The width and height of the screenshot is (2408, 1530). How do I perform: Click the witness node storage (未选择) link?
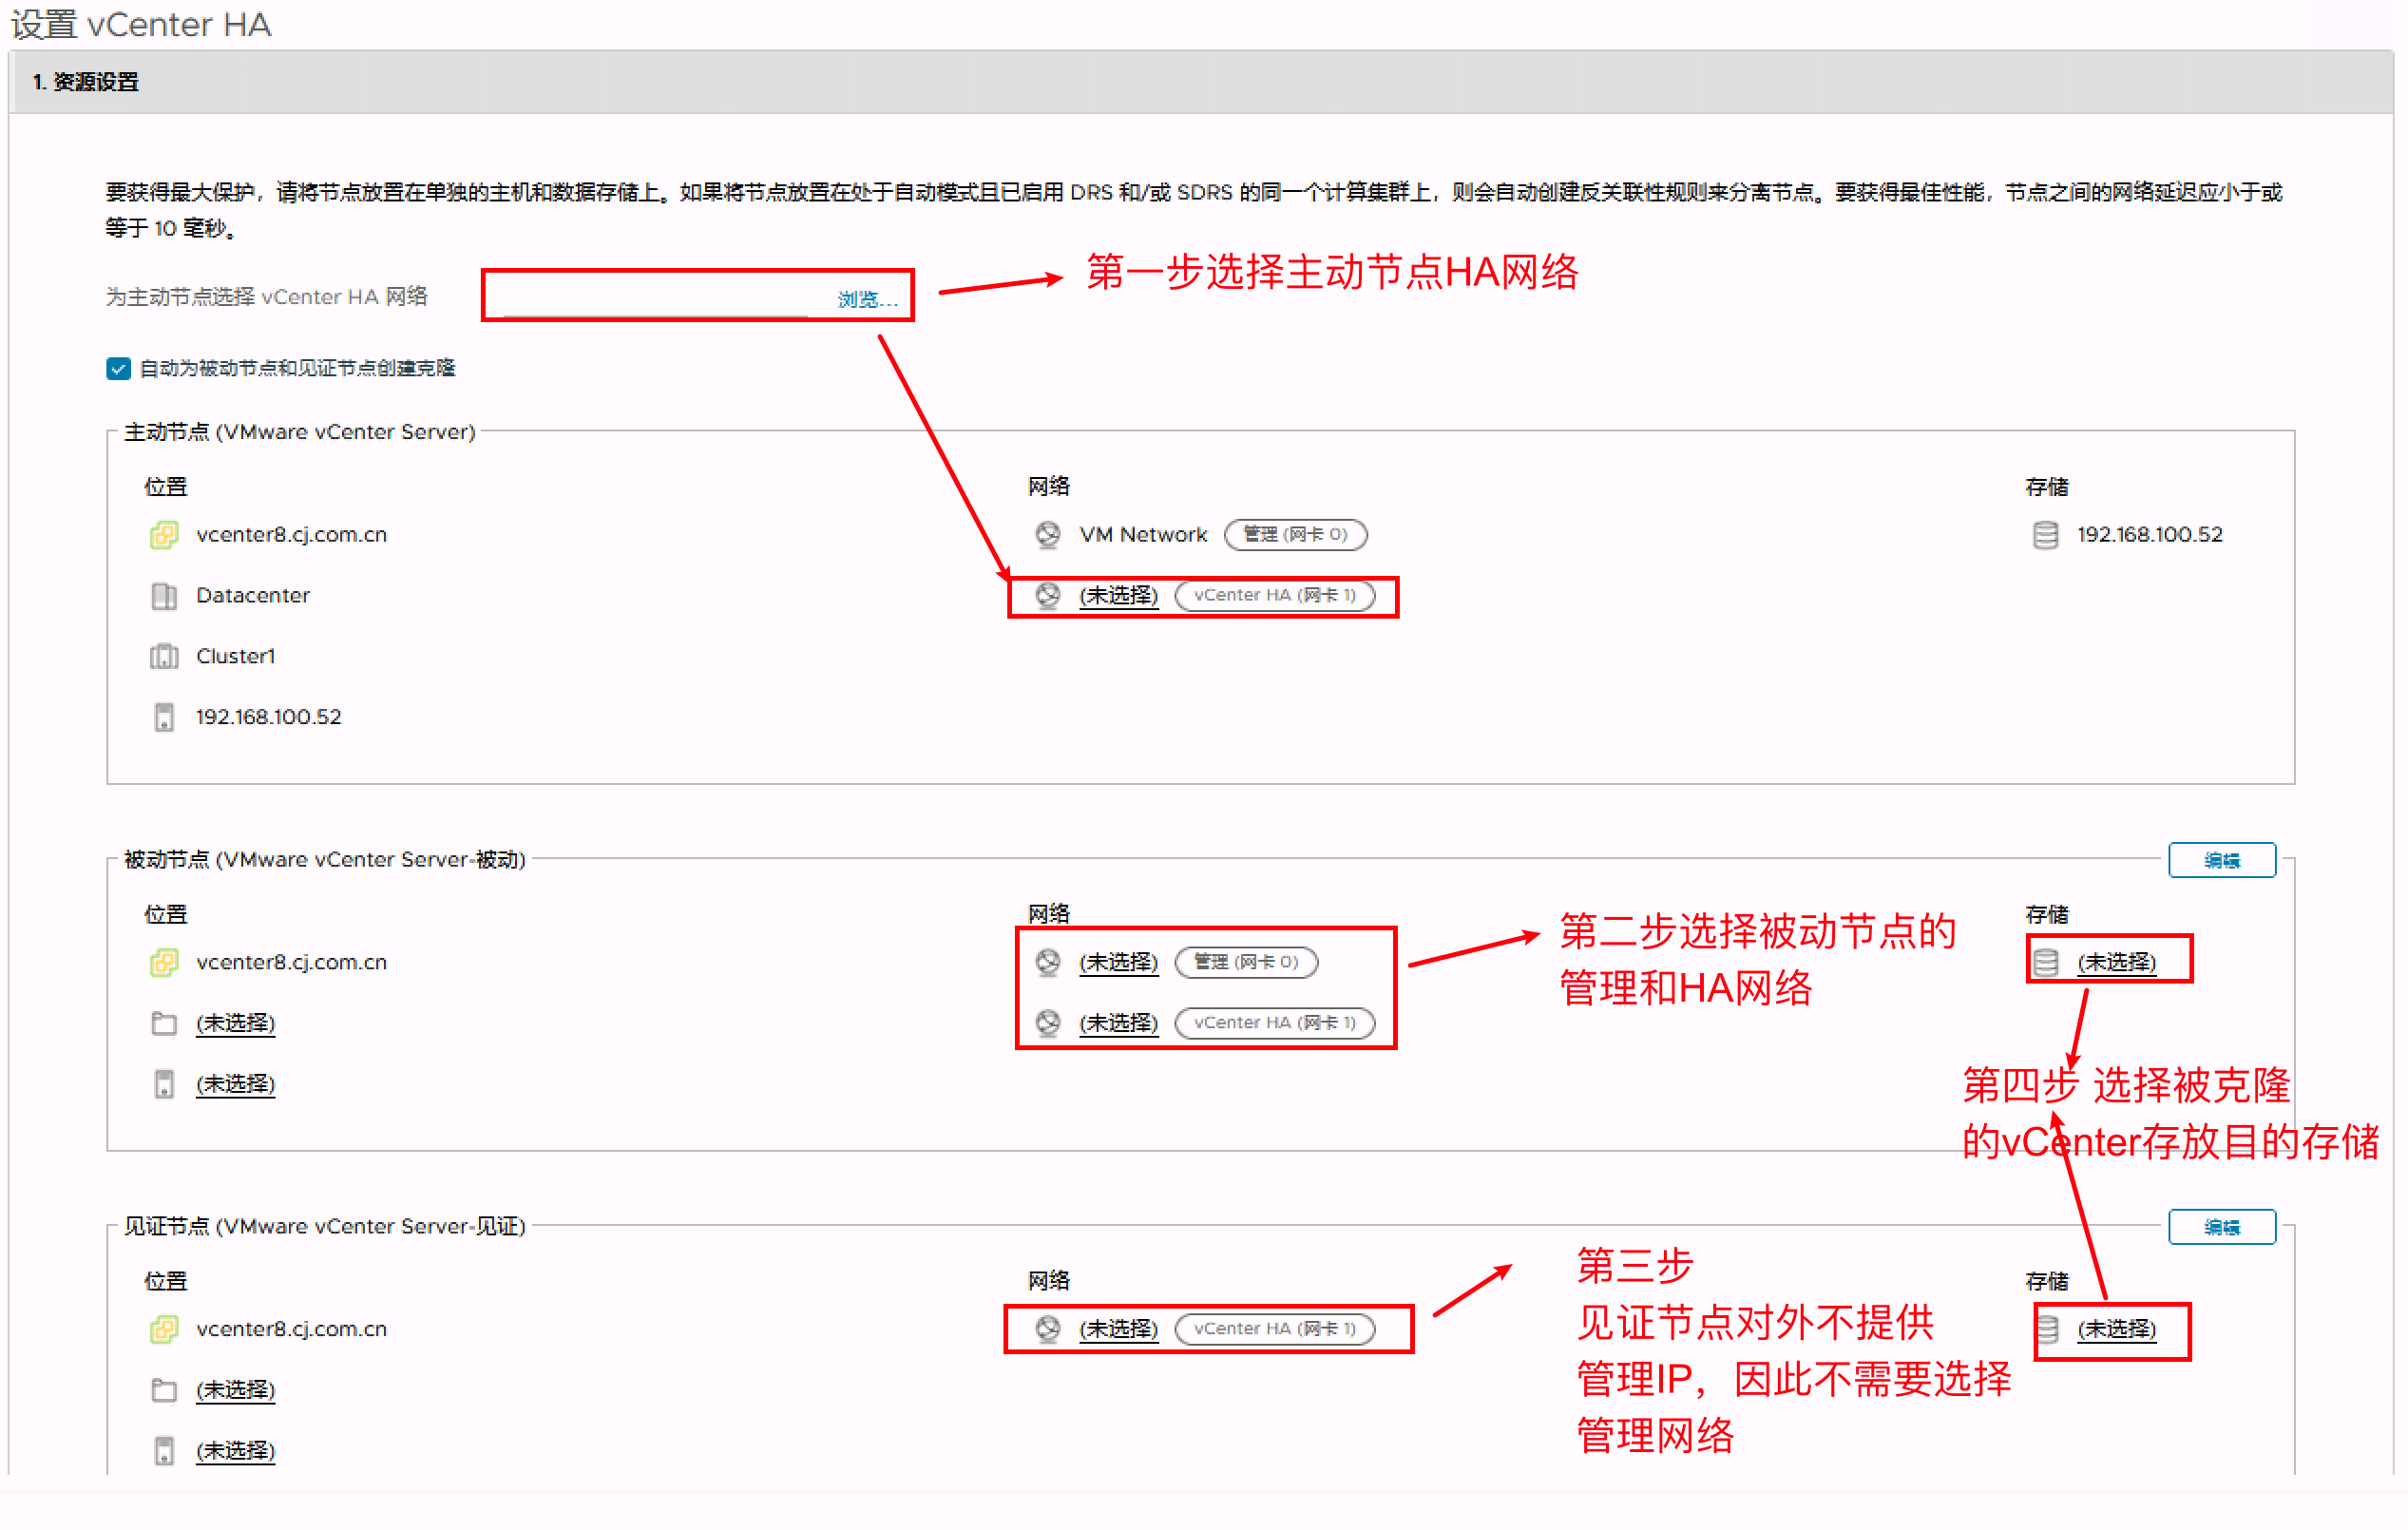(2116, 1329)
